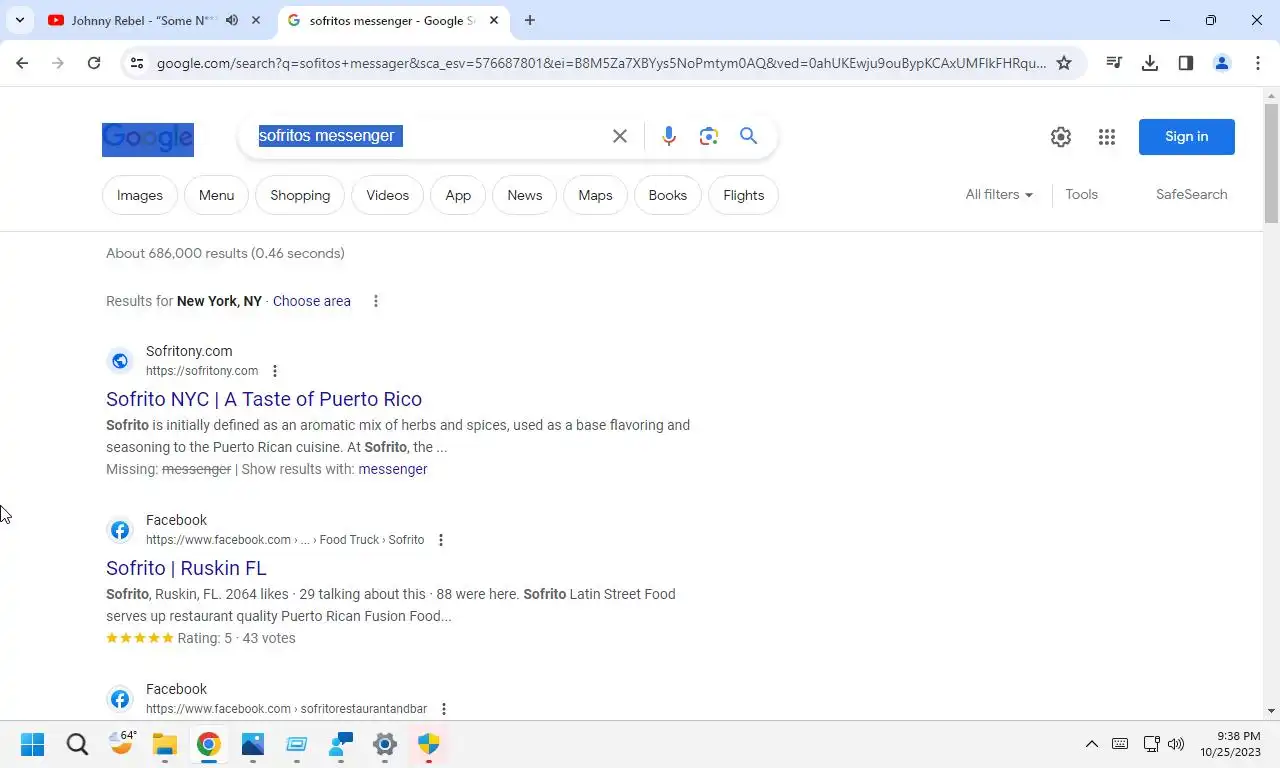1280x768 pixels.
Task: Click the Google logo
Action: coord(148,138)
